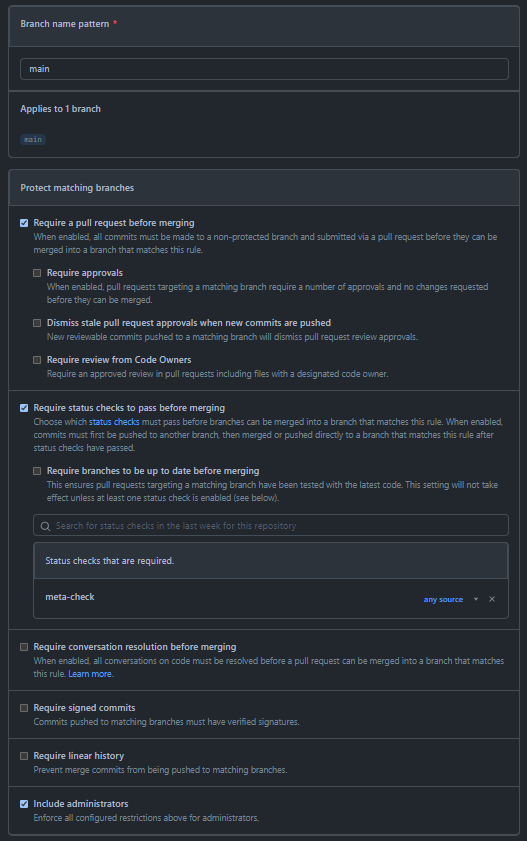Follow the Learn more link
The image size is (527, 841).
point(90,674)
